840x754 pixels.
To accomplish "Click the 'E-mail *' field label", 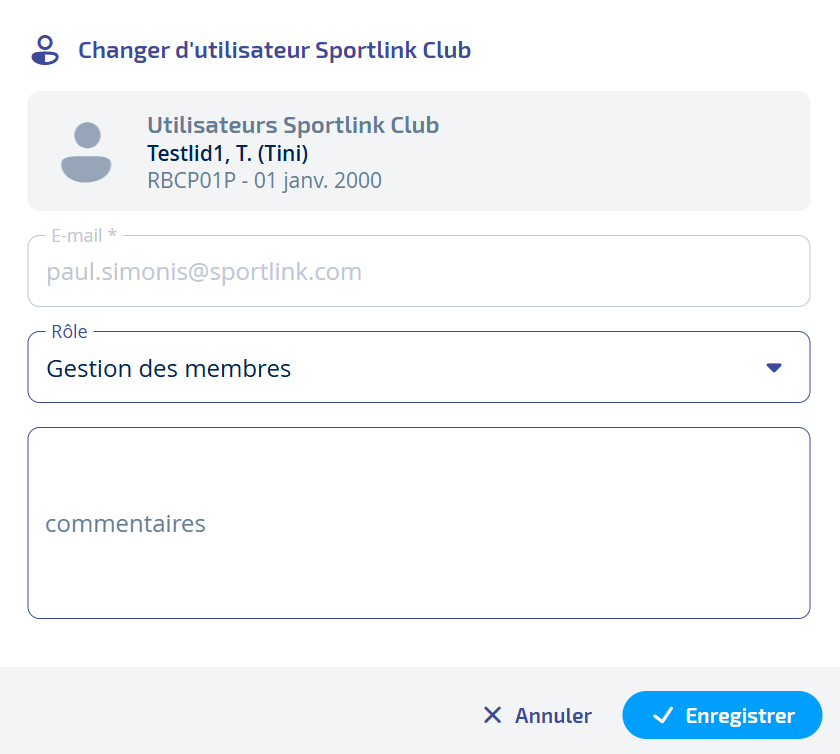I will tap(84, 236).
